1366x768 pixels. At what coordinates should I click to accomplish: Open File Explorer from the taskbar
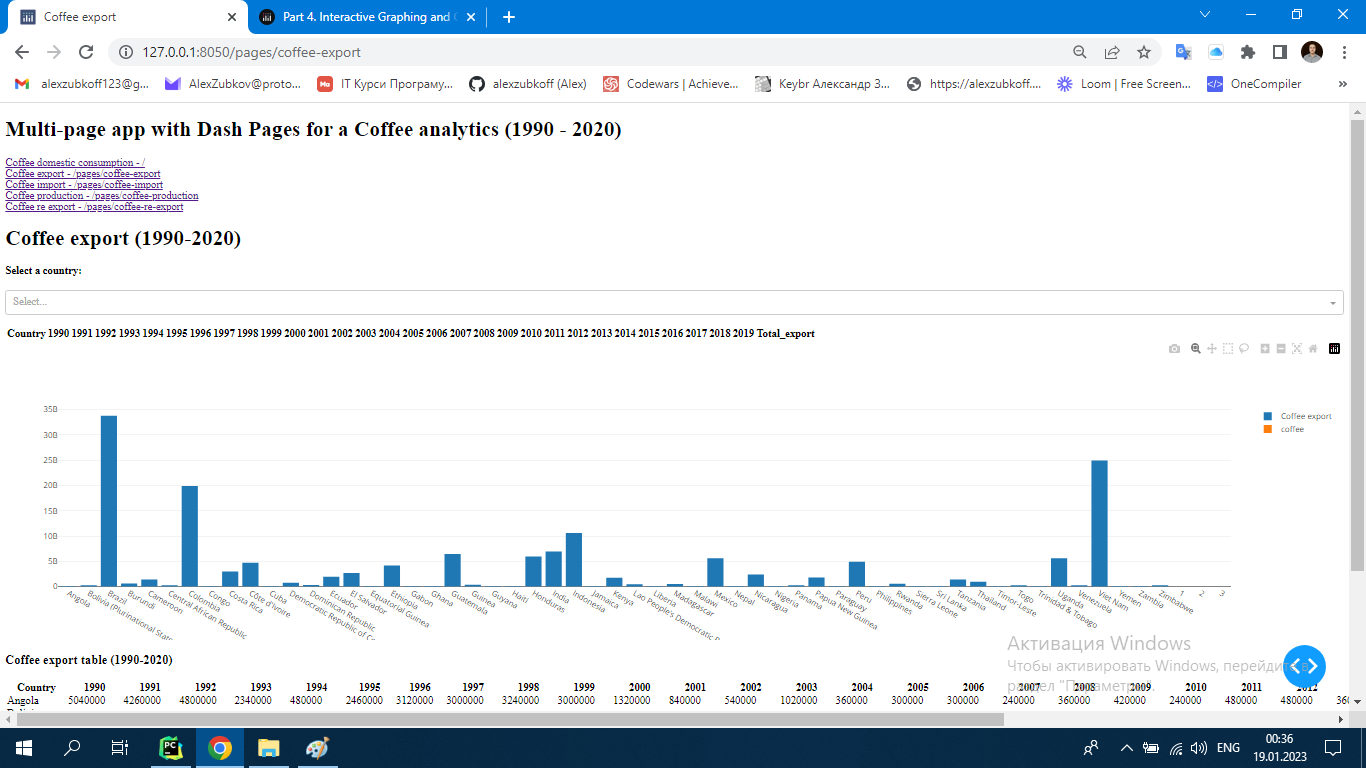268,748
